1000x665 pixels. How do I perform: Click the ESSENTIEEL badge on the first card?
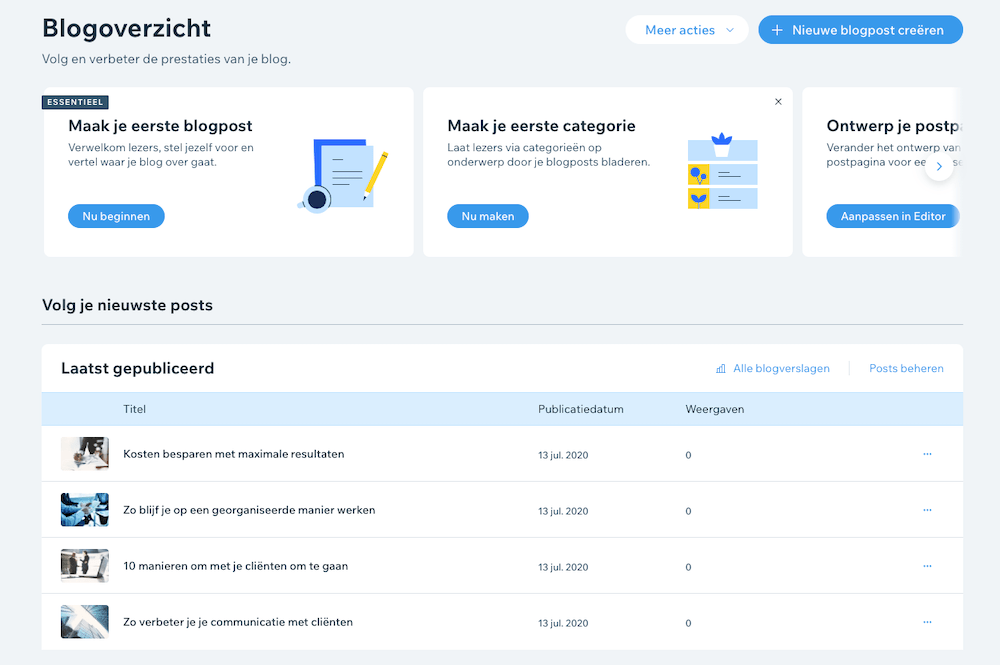pos(75,101)
